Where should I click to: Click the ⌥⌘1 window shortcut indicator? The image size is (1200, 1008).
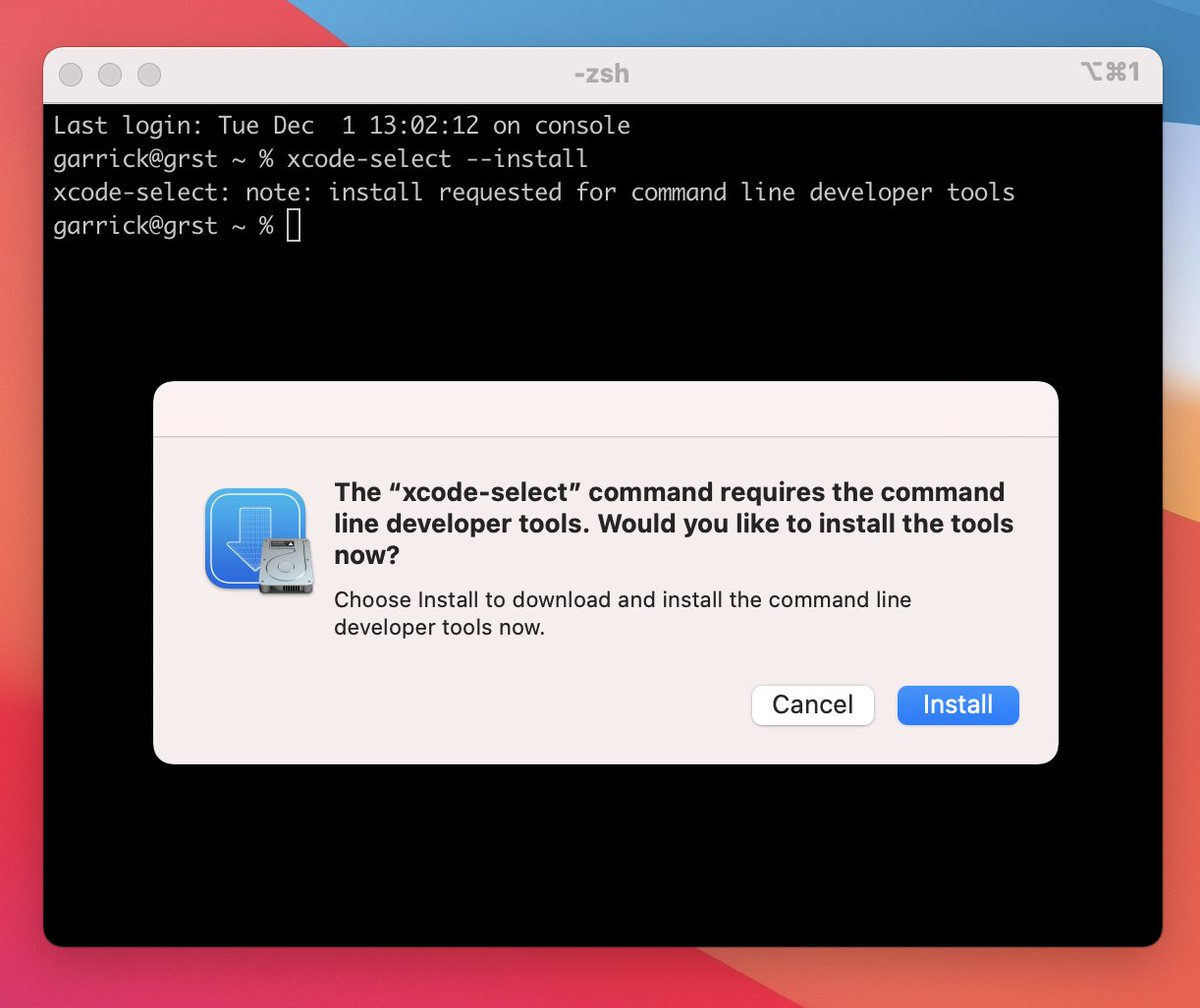pyautogui.click(x=1110, y=72)
